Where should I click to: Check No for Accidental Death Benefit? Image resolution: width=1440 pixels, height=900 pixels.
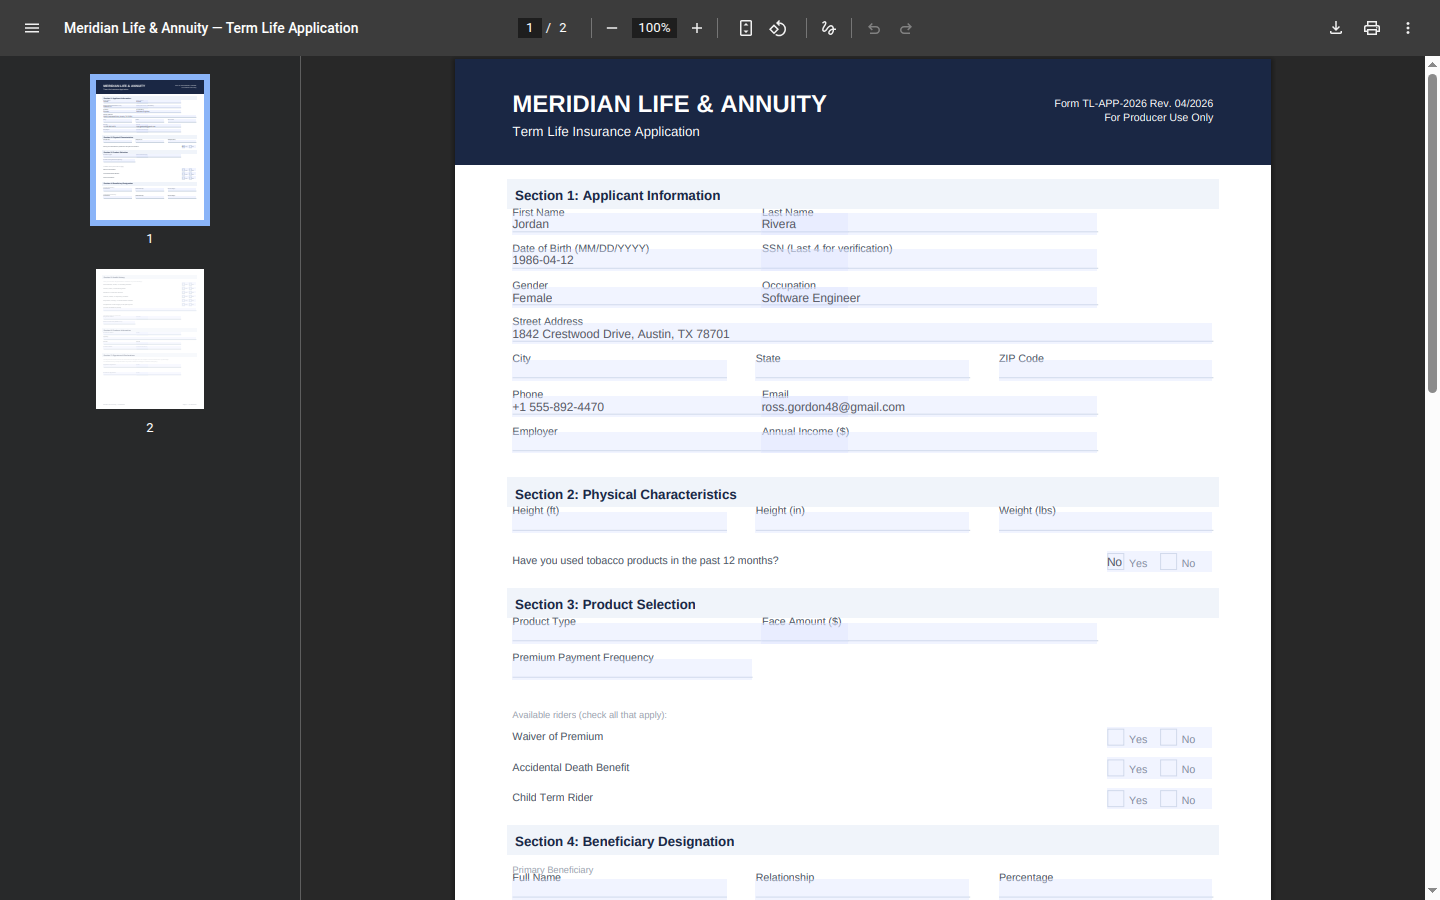click(x=1168, y=768)
